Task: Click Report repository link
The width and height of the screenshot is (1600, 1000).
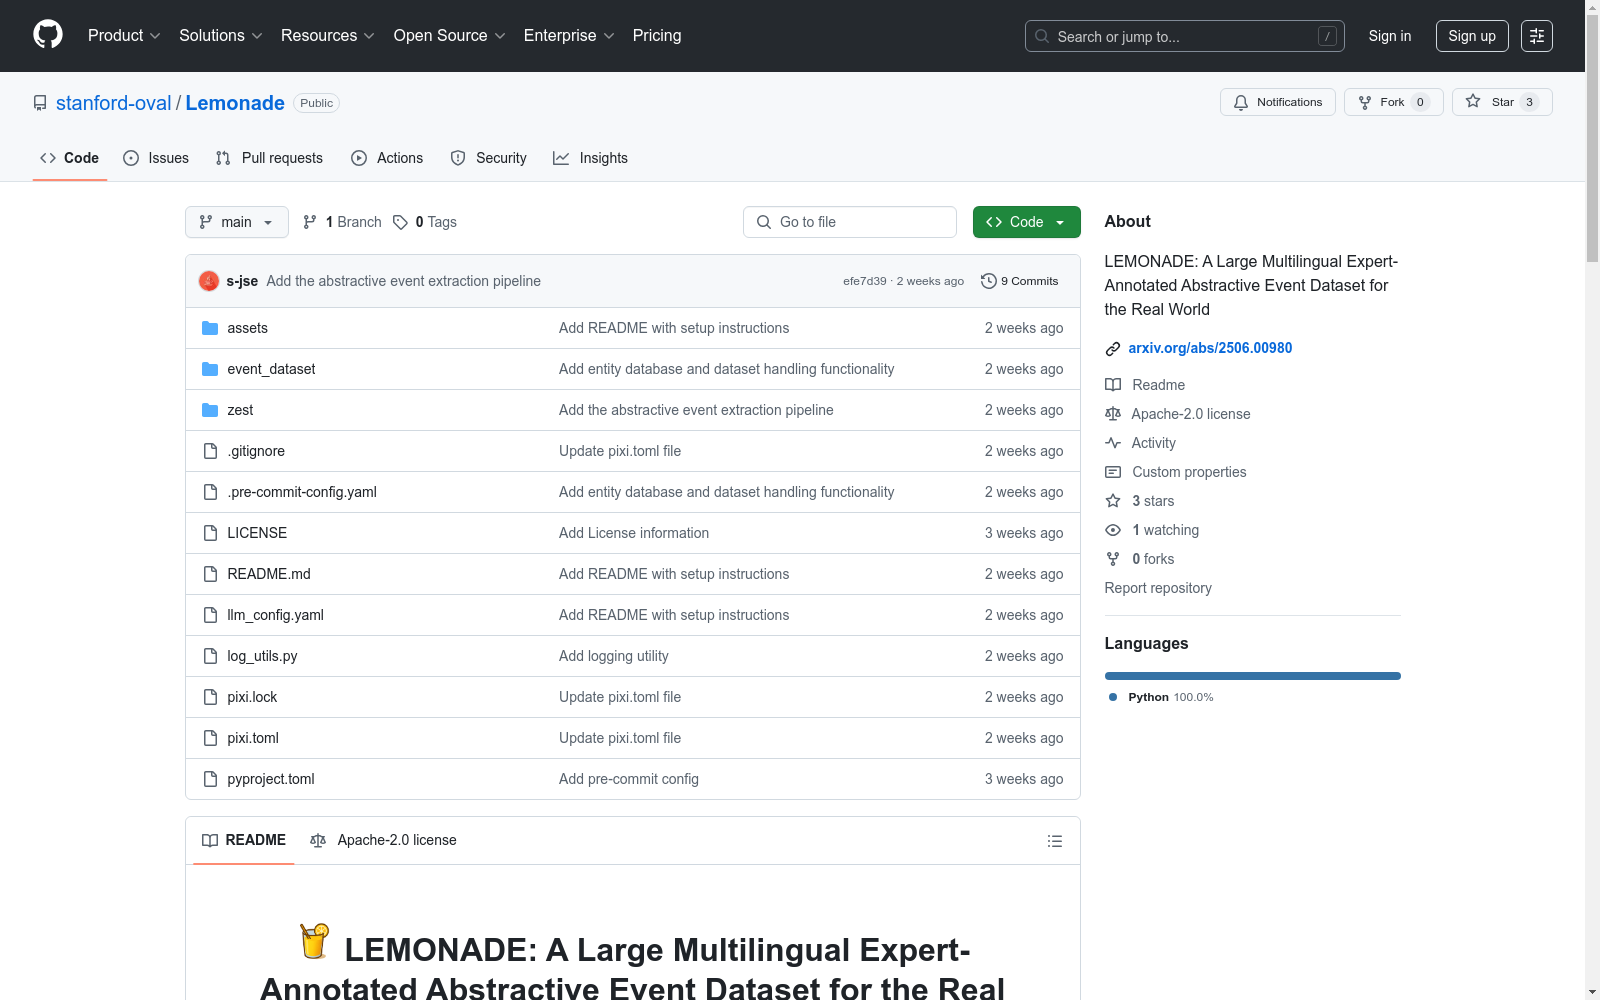Action: [x=1158, y=588]
